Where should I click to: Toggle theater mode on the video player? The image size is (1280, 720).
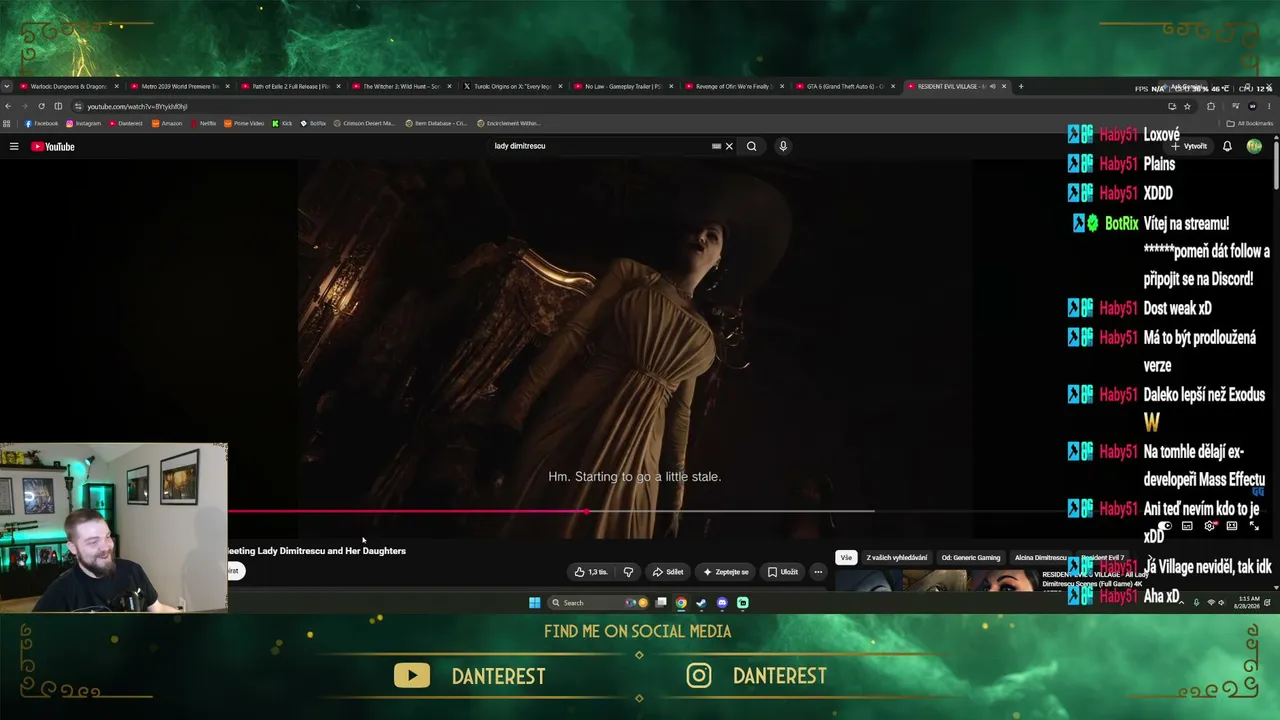click(1232, 526)
